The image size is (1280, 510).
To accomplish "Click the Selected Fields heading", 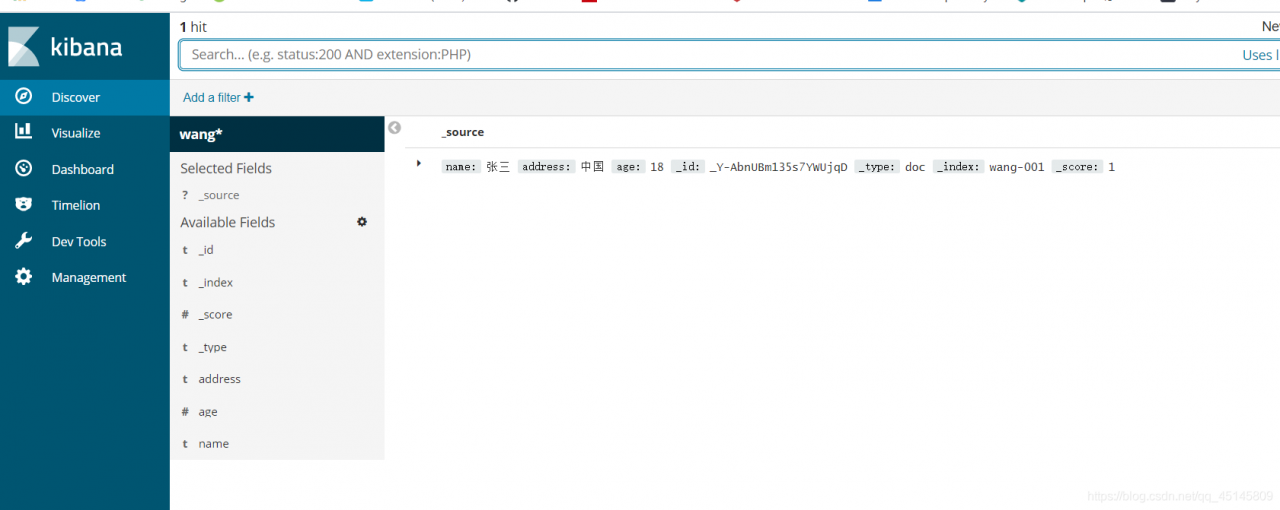I will pyautogui.click(x=226, y=168).
